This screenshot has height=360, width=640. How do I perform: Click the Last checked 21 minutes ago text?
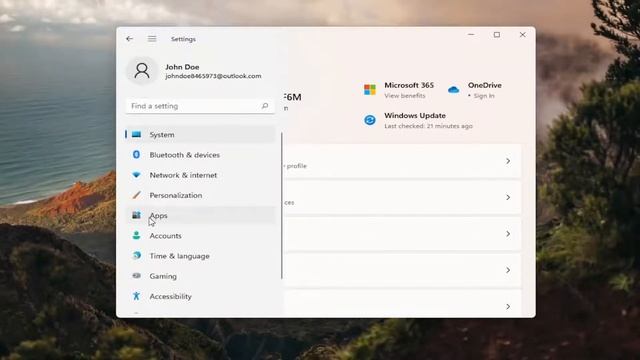[428, 126]
